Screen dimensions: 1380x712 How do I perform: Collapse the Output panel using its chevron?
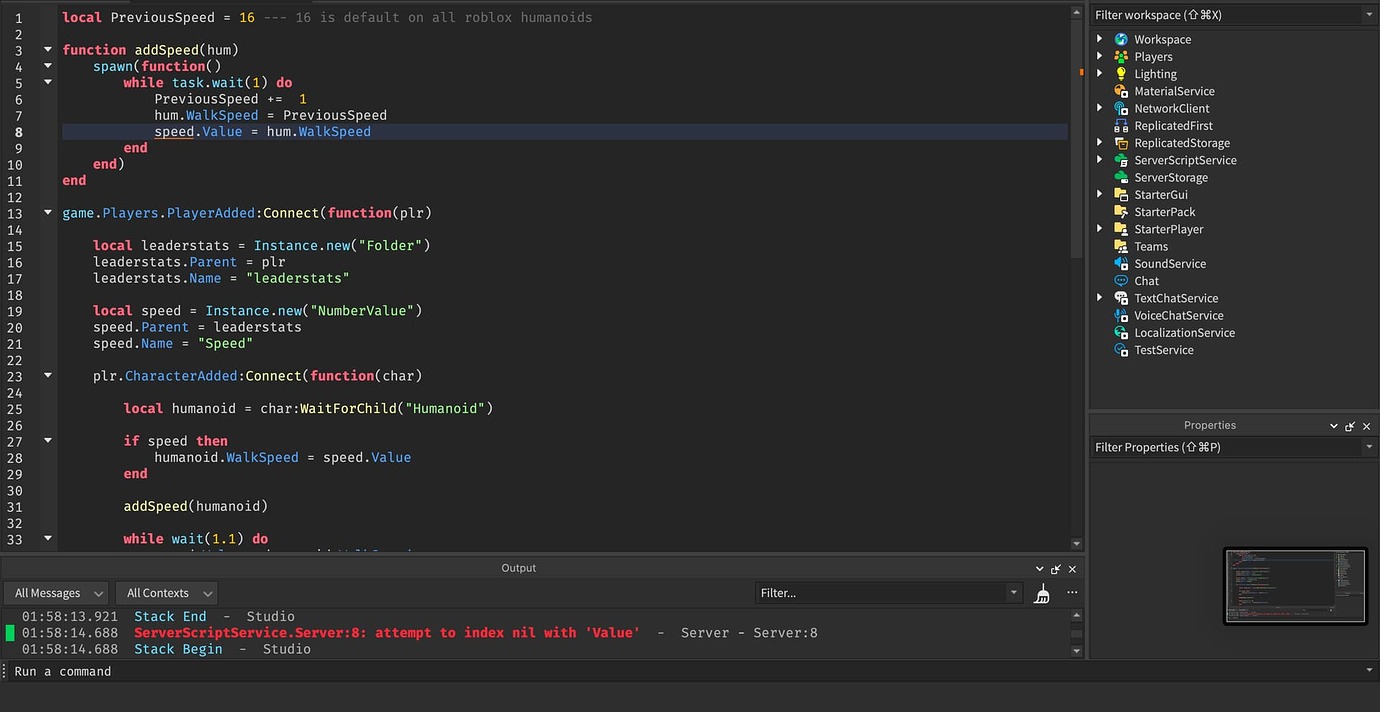[1040, 568]
